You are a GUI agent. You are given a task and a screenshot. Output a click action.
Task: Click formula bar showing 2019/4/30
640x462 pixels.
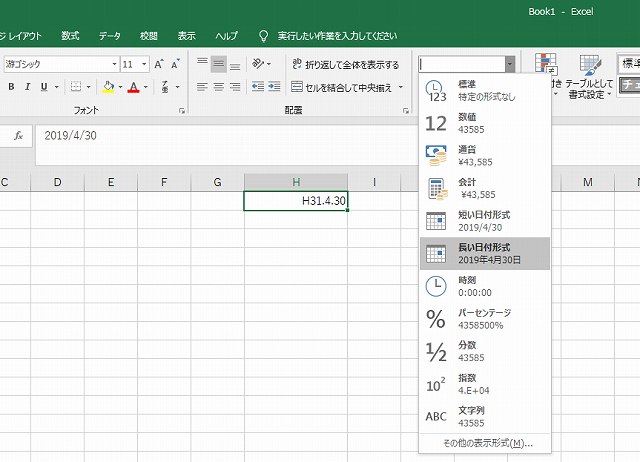tap(227, 145)
